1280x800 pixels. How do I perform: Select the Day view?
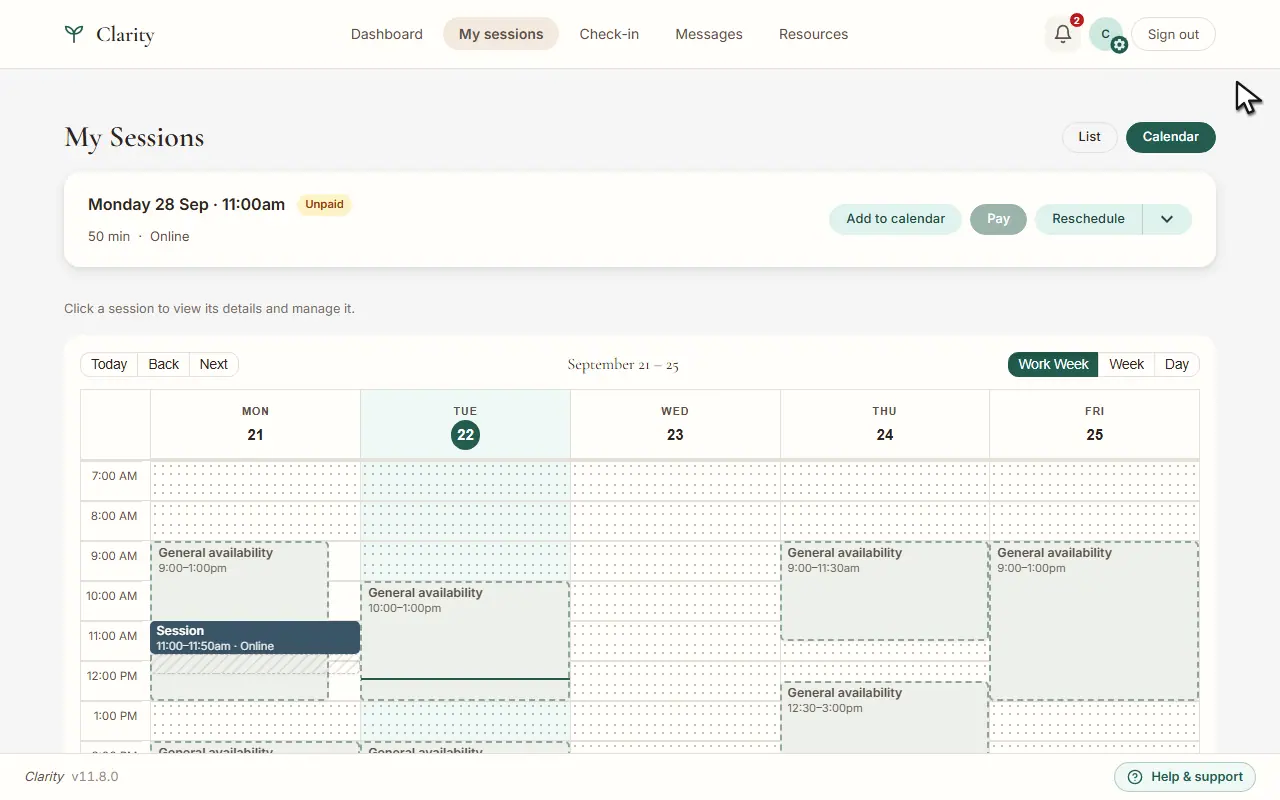click(1177, 364)
